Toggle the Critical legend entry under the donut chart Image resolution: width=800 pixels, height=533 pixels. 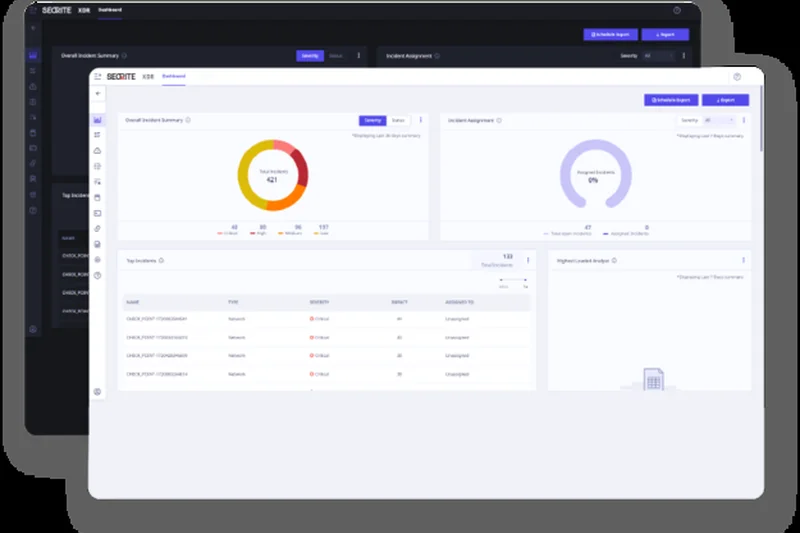(228, 233)
